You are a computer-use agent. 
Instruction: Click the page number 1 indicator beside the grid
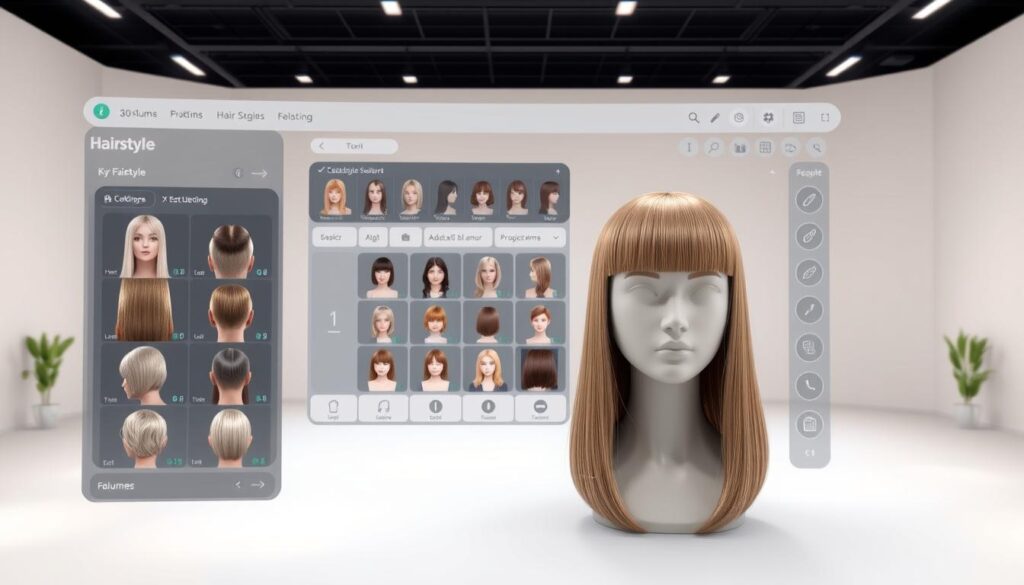click(x=334, y=321)
